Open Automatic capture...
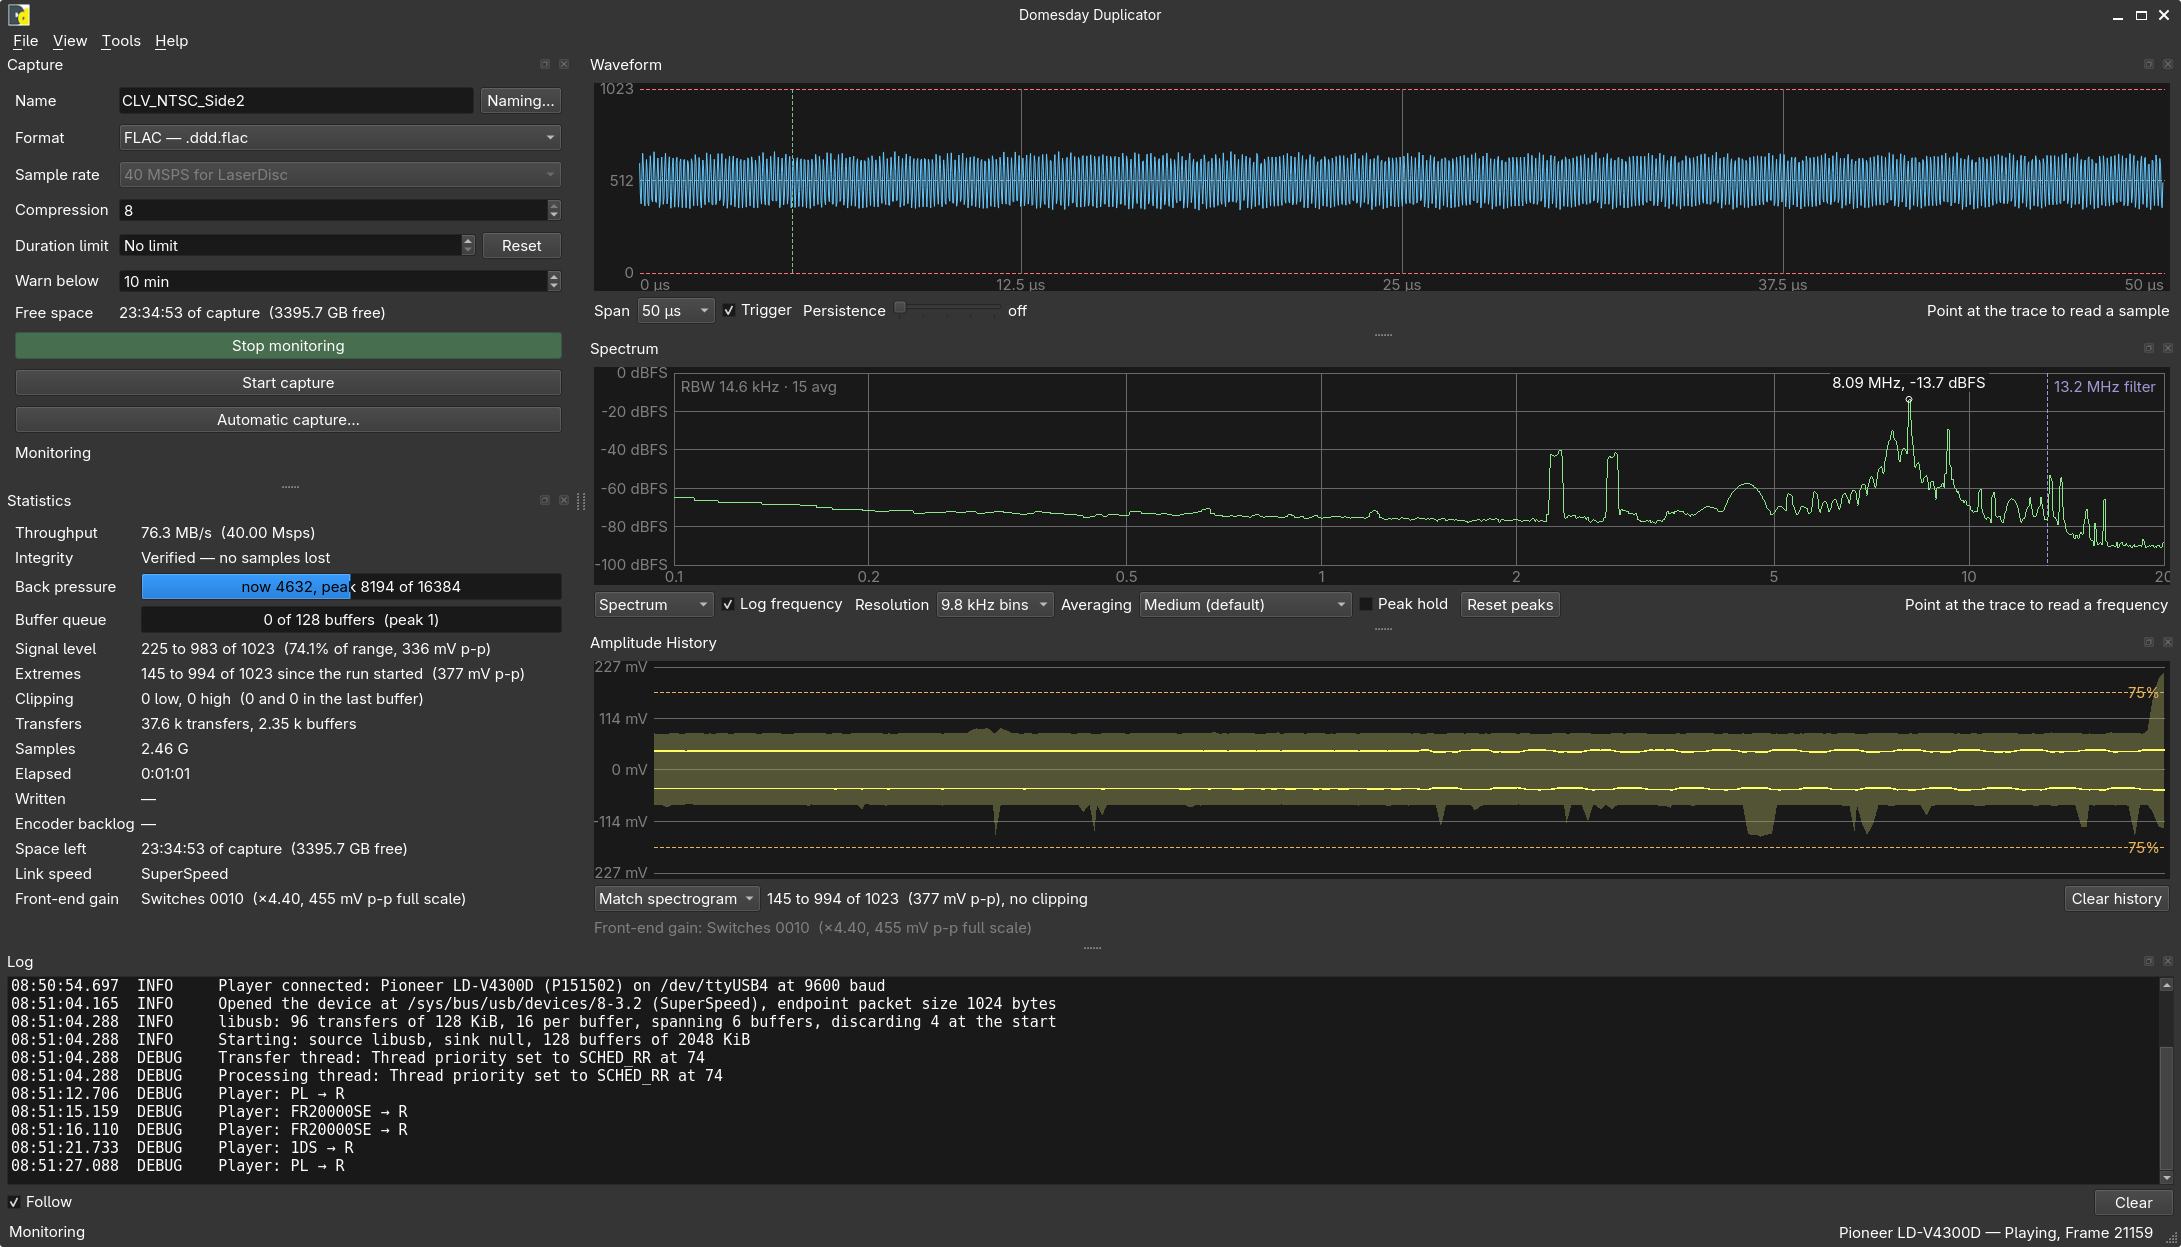 coord(288,420)
